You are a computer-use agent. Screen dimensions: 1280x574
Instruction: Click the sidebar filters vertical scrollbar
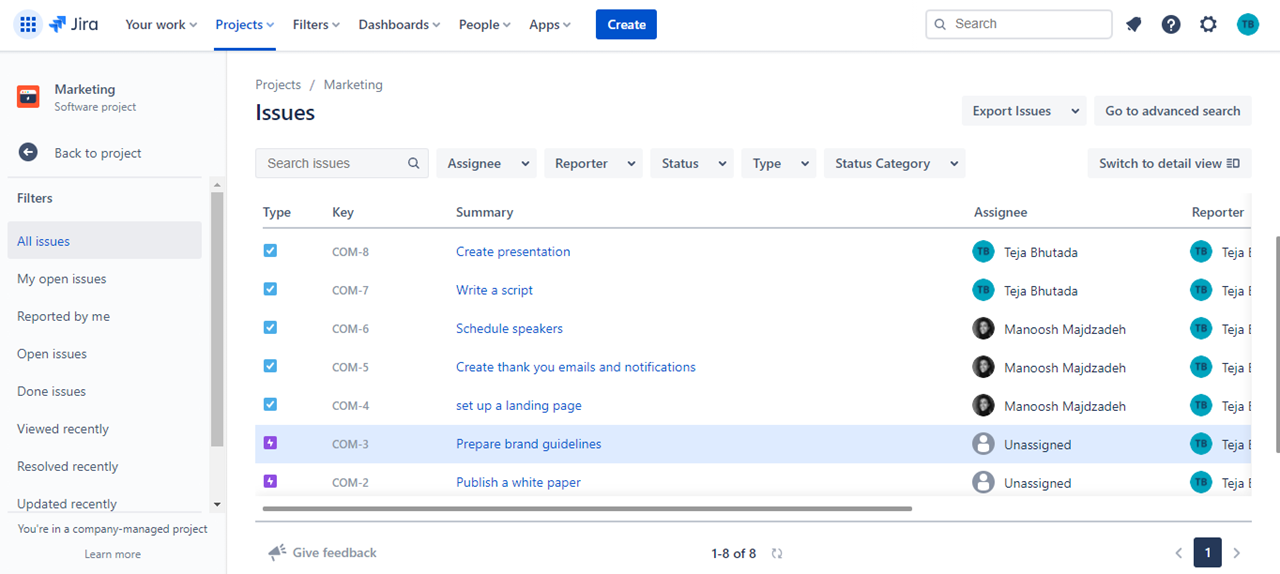(217, 320)
